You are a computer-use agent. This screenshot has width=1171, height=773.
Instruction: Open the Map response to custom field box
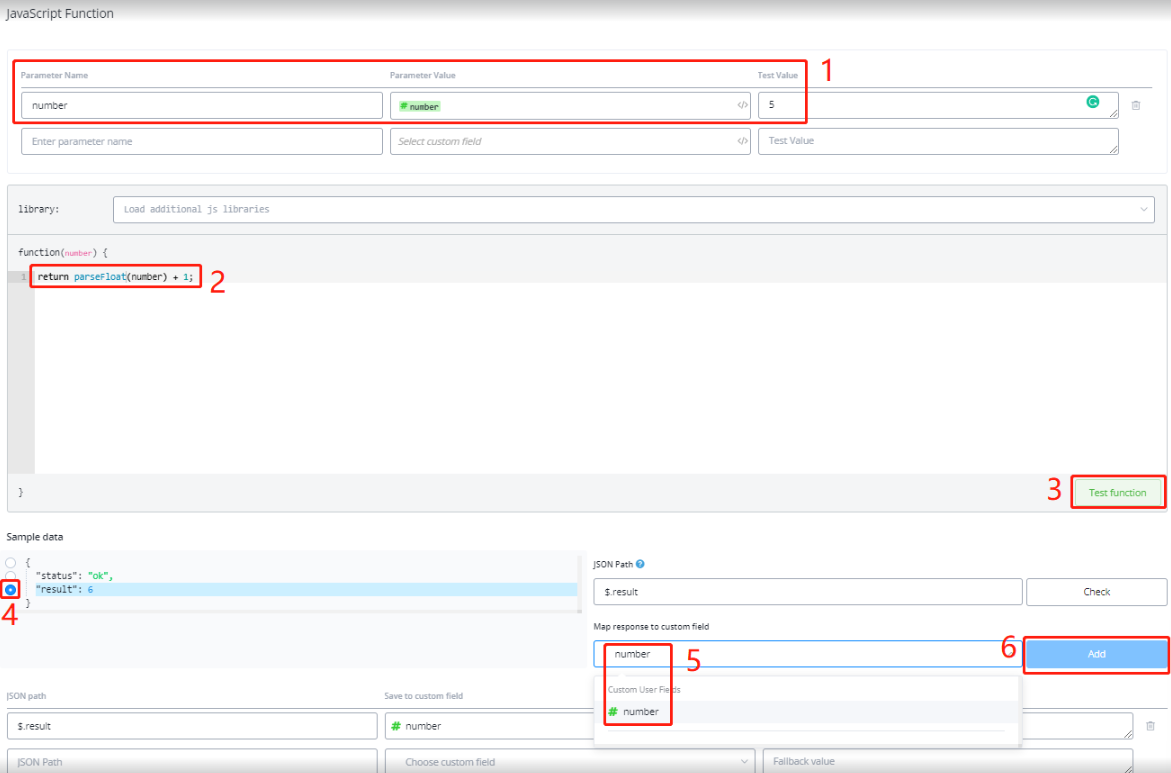(x=807, y=654)
